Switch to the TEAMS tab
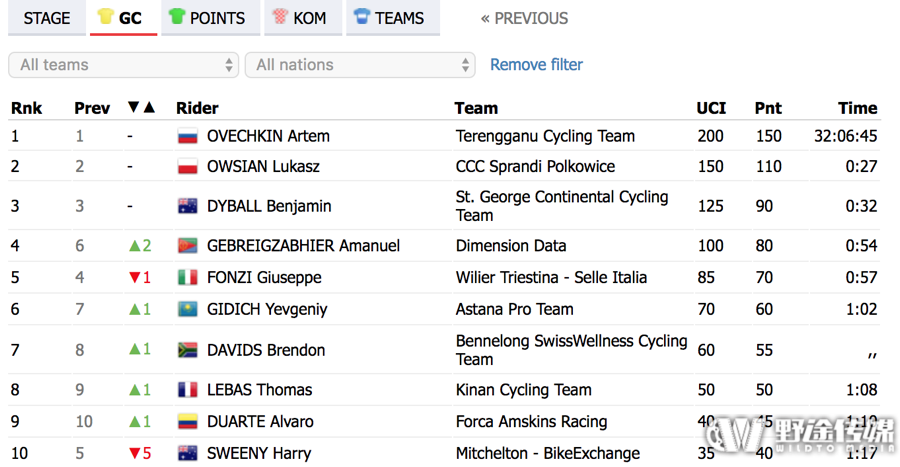Screen dimensions: 900x467 [393, 18]
